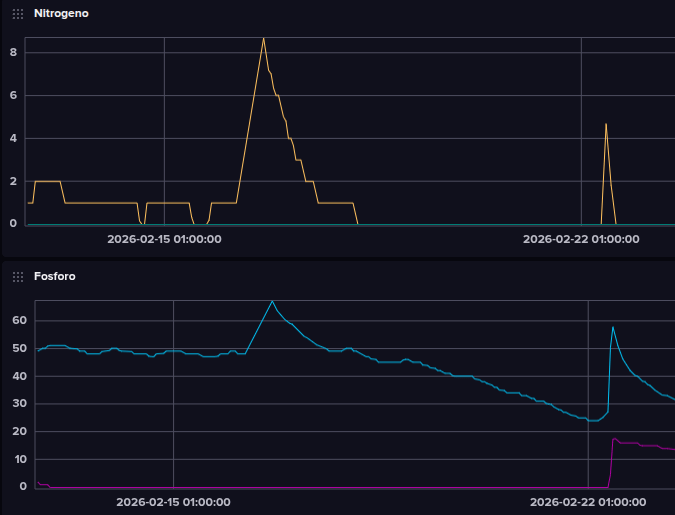Click the y-axis value 30 in Fosforo
This screenshot has width=675, height=515.
click(15, 404)
